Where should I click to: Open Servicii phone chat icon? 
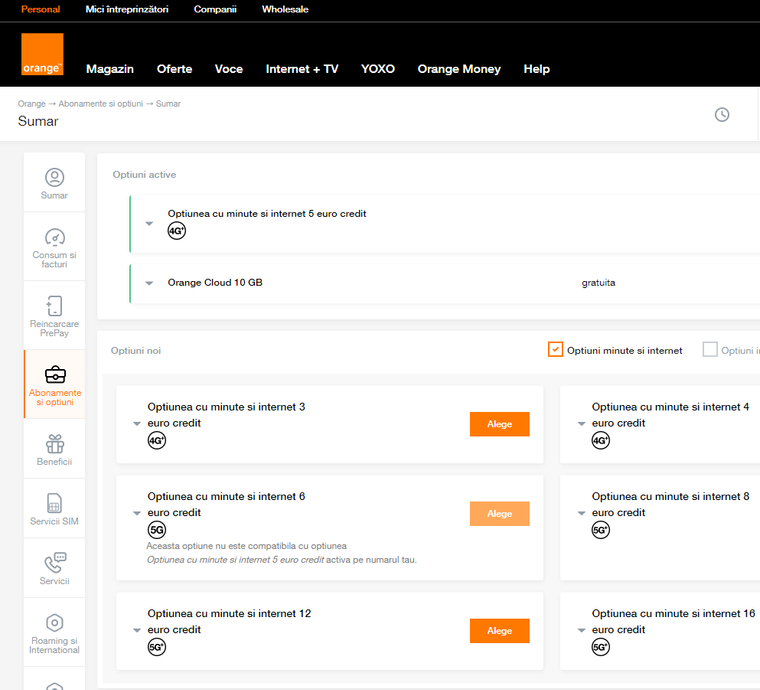click(55, 563)
